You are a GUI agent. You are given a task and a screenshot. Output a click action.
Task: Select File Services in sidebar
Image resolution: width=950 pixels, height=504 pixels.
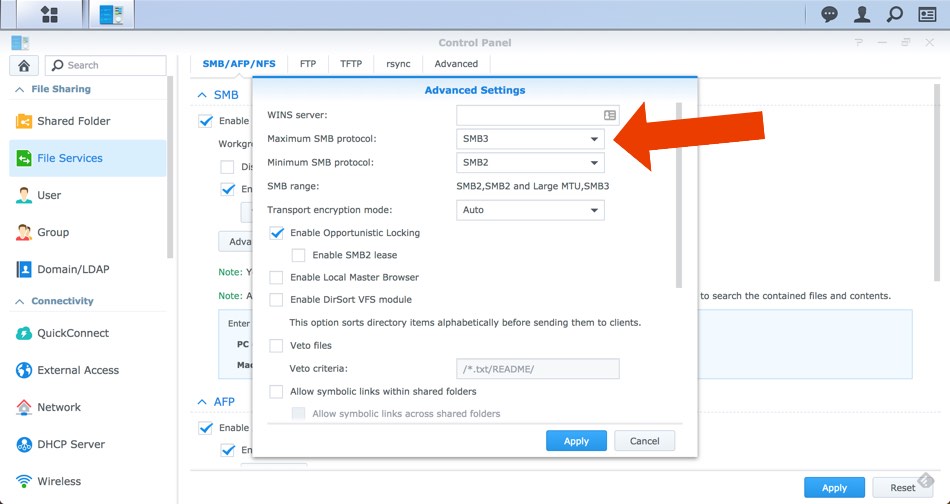coord(88,158)
